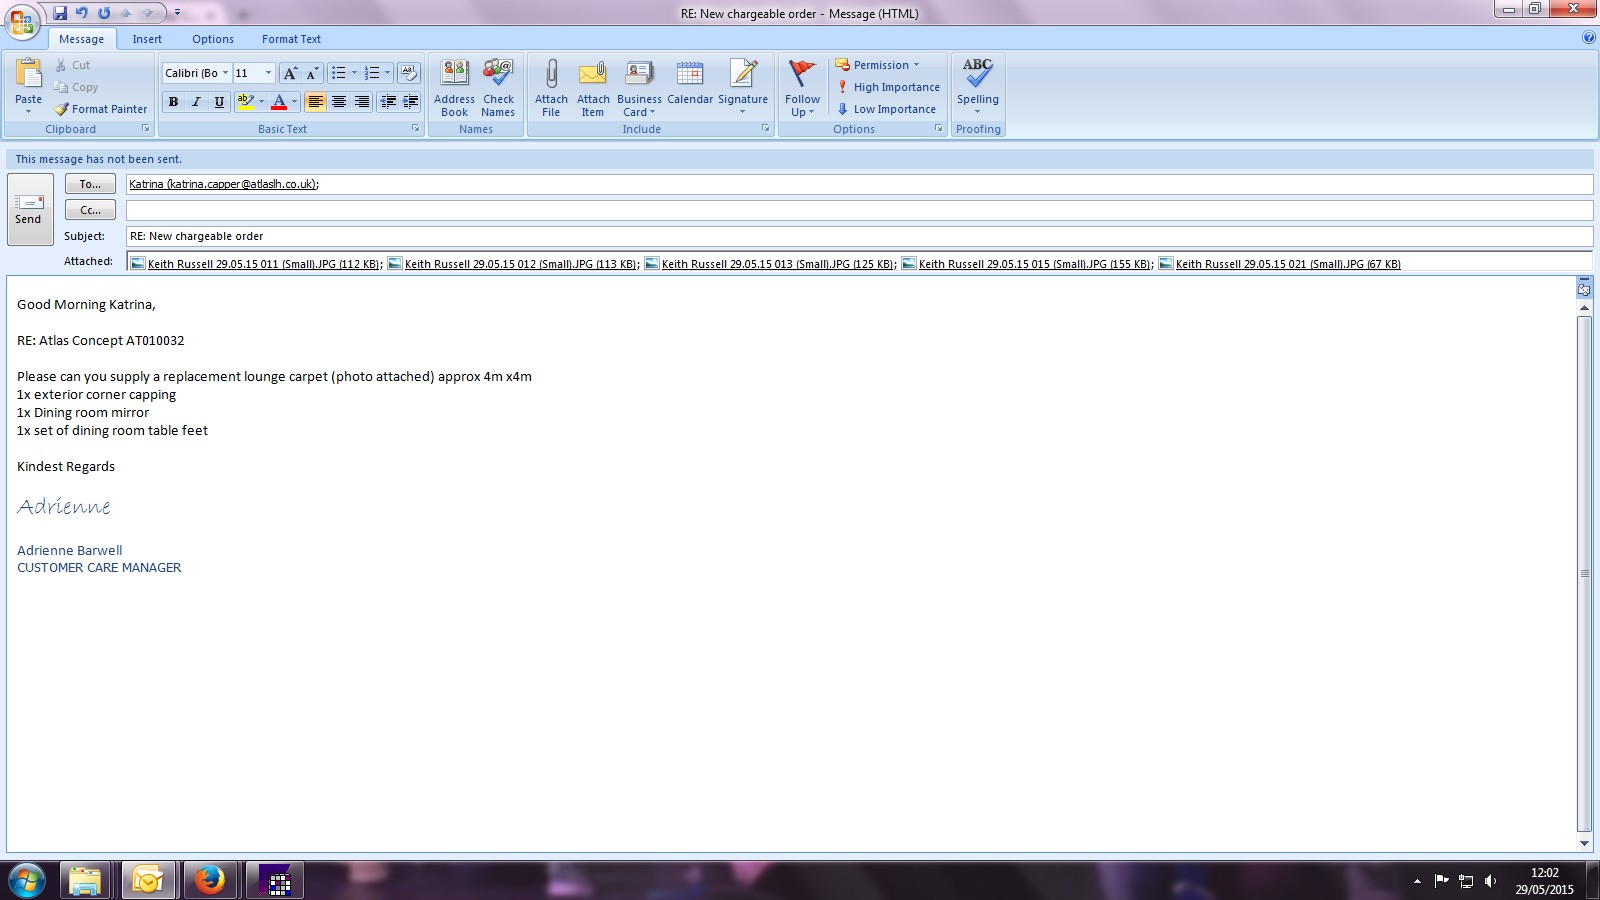Open the Address Book
1600x900 pixels.
point(454,88)
